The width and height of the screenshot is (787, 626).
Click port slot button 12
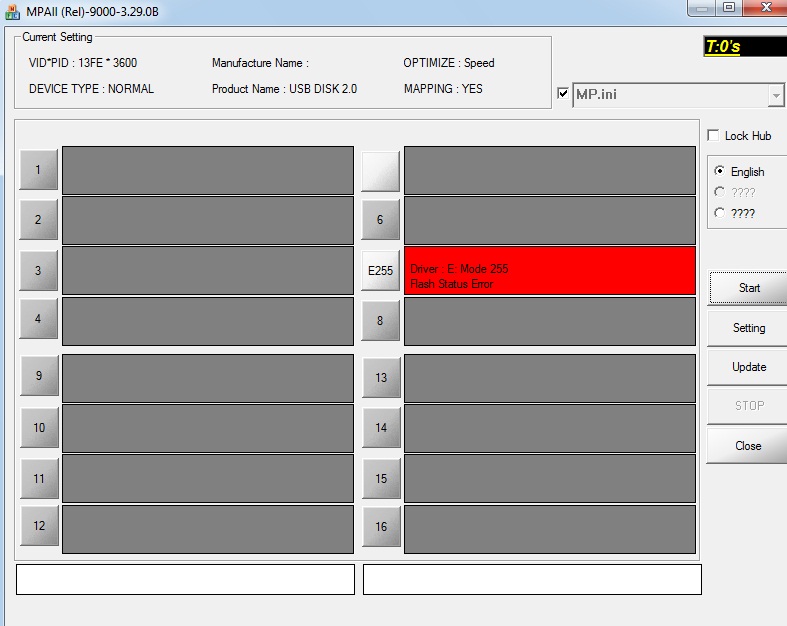[39, 526]
